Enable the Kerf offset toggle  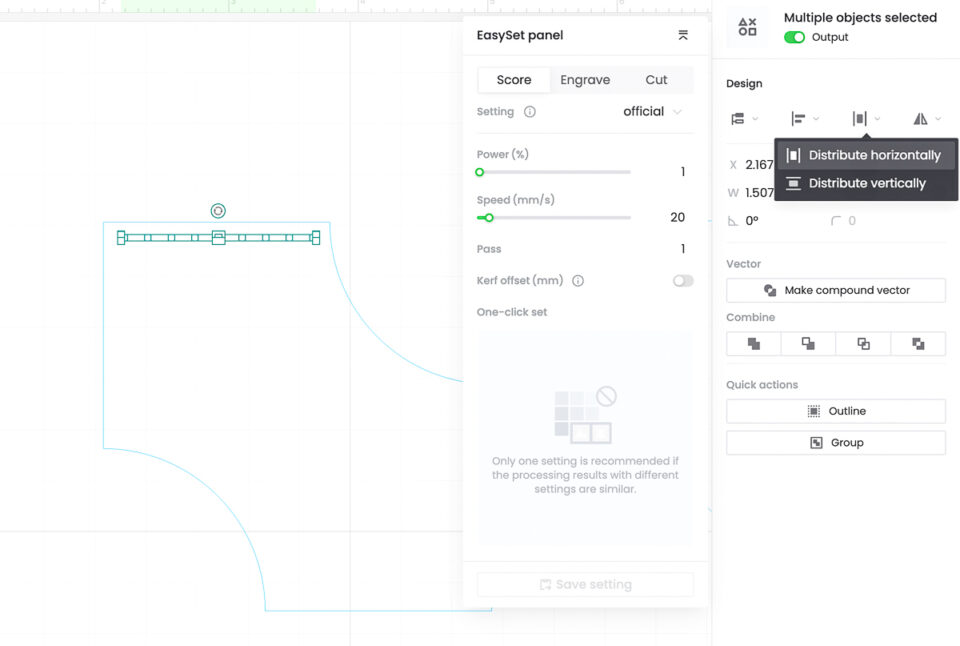683,281
